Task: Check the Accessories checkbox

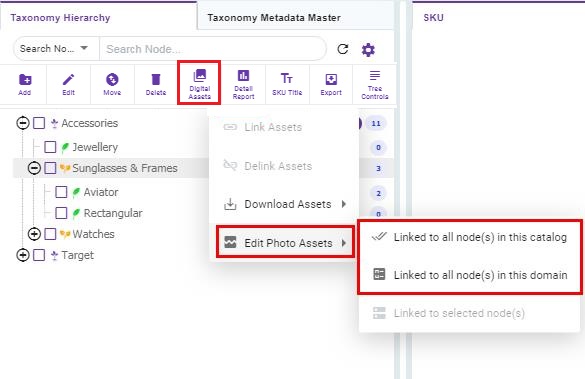Action: point(39,123)
